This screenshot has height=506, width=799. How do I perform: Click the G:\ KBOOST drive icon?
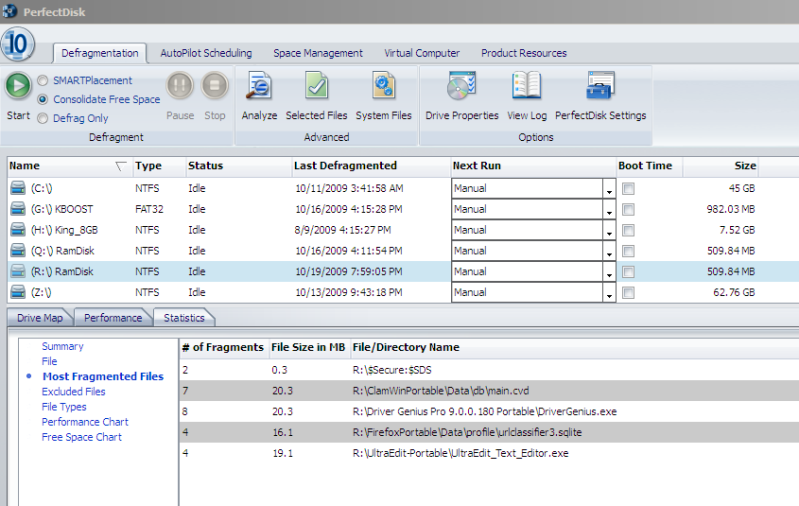tap(18, 209)
